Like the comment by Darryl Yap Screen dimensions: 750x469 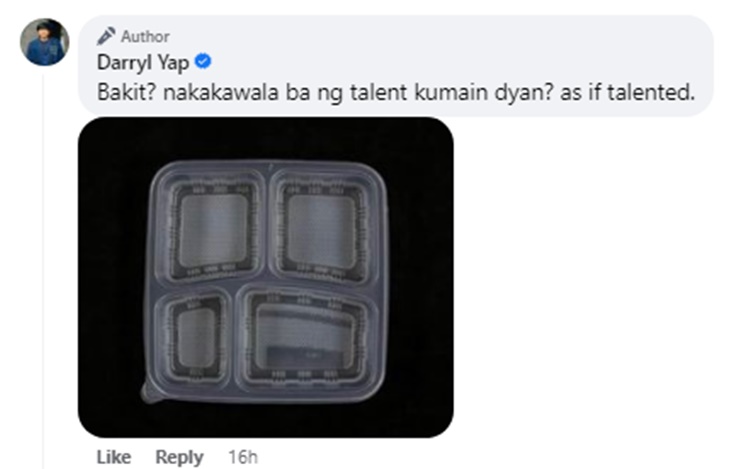point(114,457)
